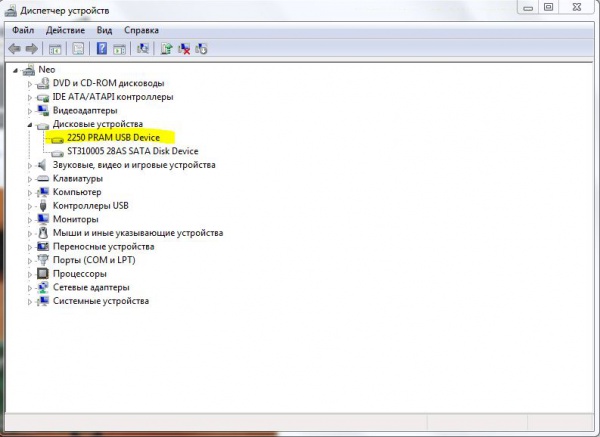
Task: Click the Uninstall device red-X icon
Action: [184, 49]
